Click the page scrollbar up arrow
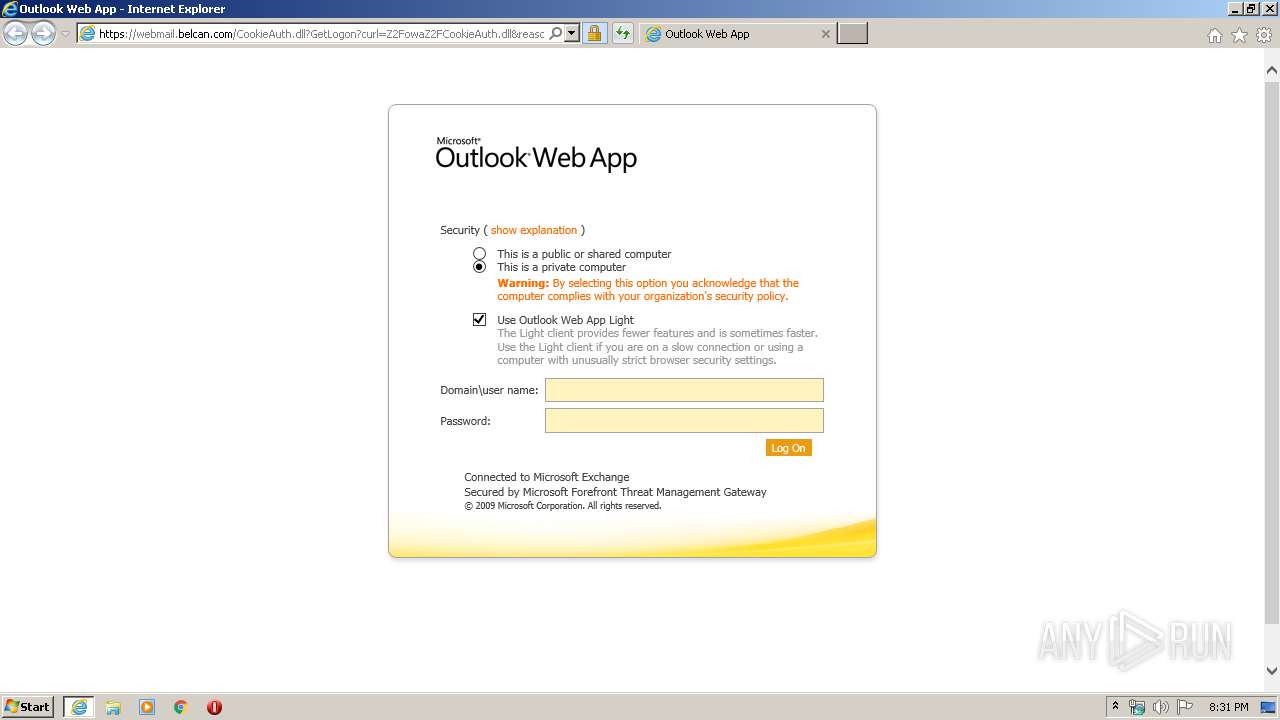Screen dimensions: 1280x720 [x=1272, y=71]
